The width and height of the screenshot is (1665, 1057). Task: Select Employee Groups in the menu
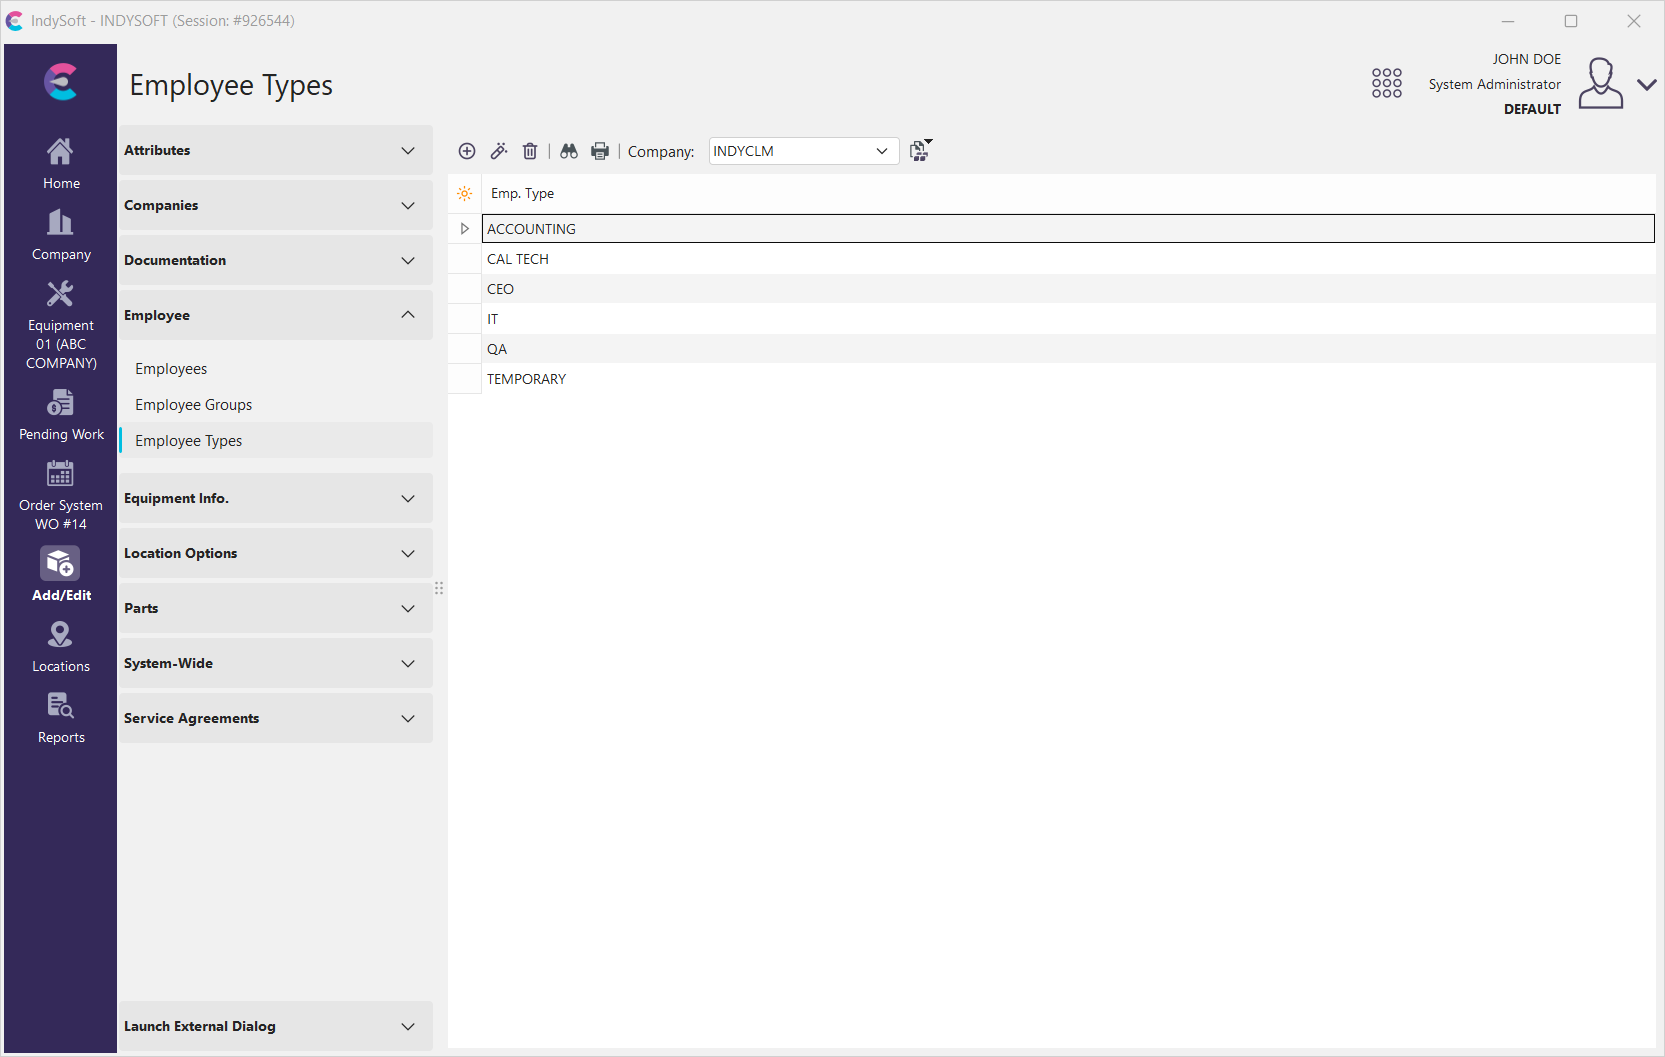[194, 405]
